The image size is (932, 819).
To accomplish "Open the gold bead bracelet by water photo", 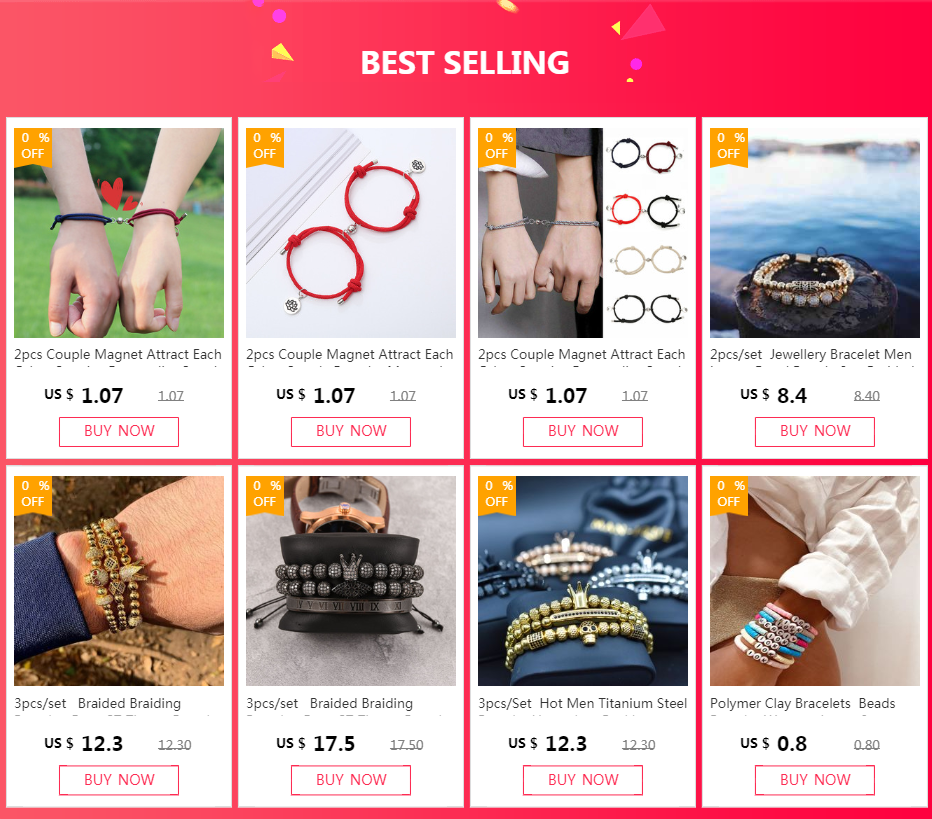I will (x=815, y=233).
